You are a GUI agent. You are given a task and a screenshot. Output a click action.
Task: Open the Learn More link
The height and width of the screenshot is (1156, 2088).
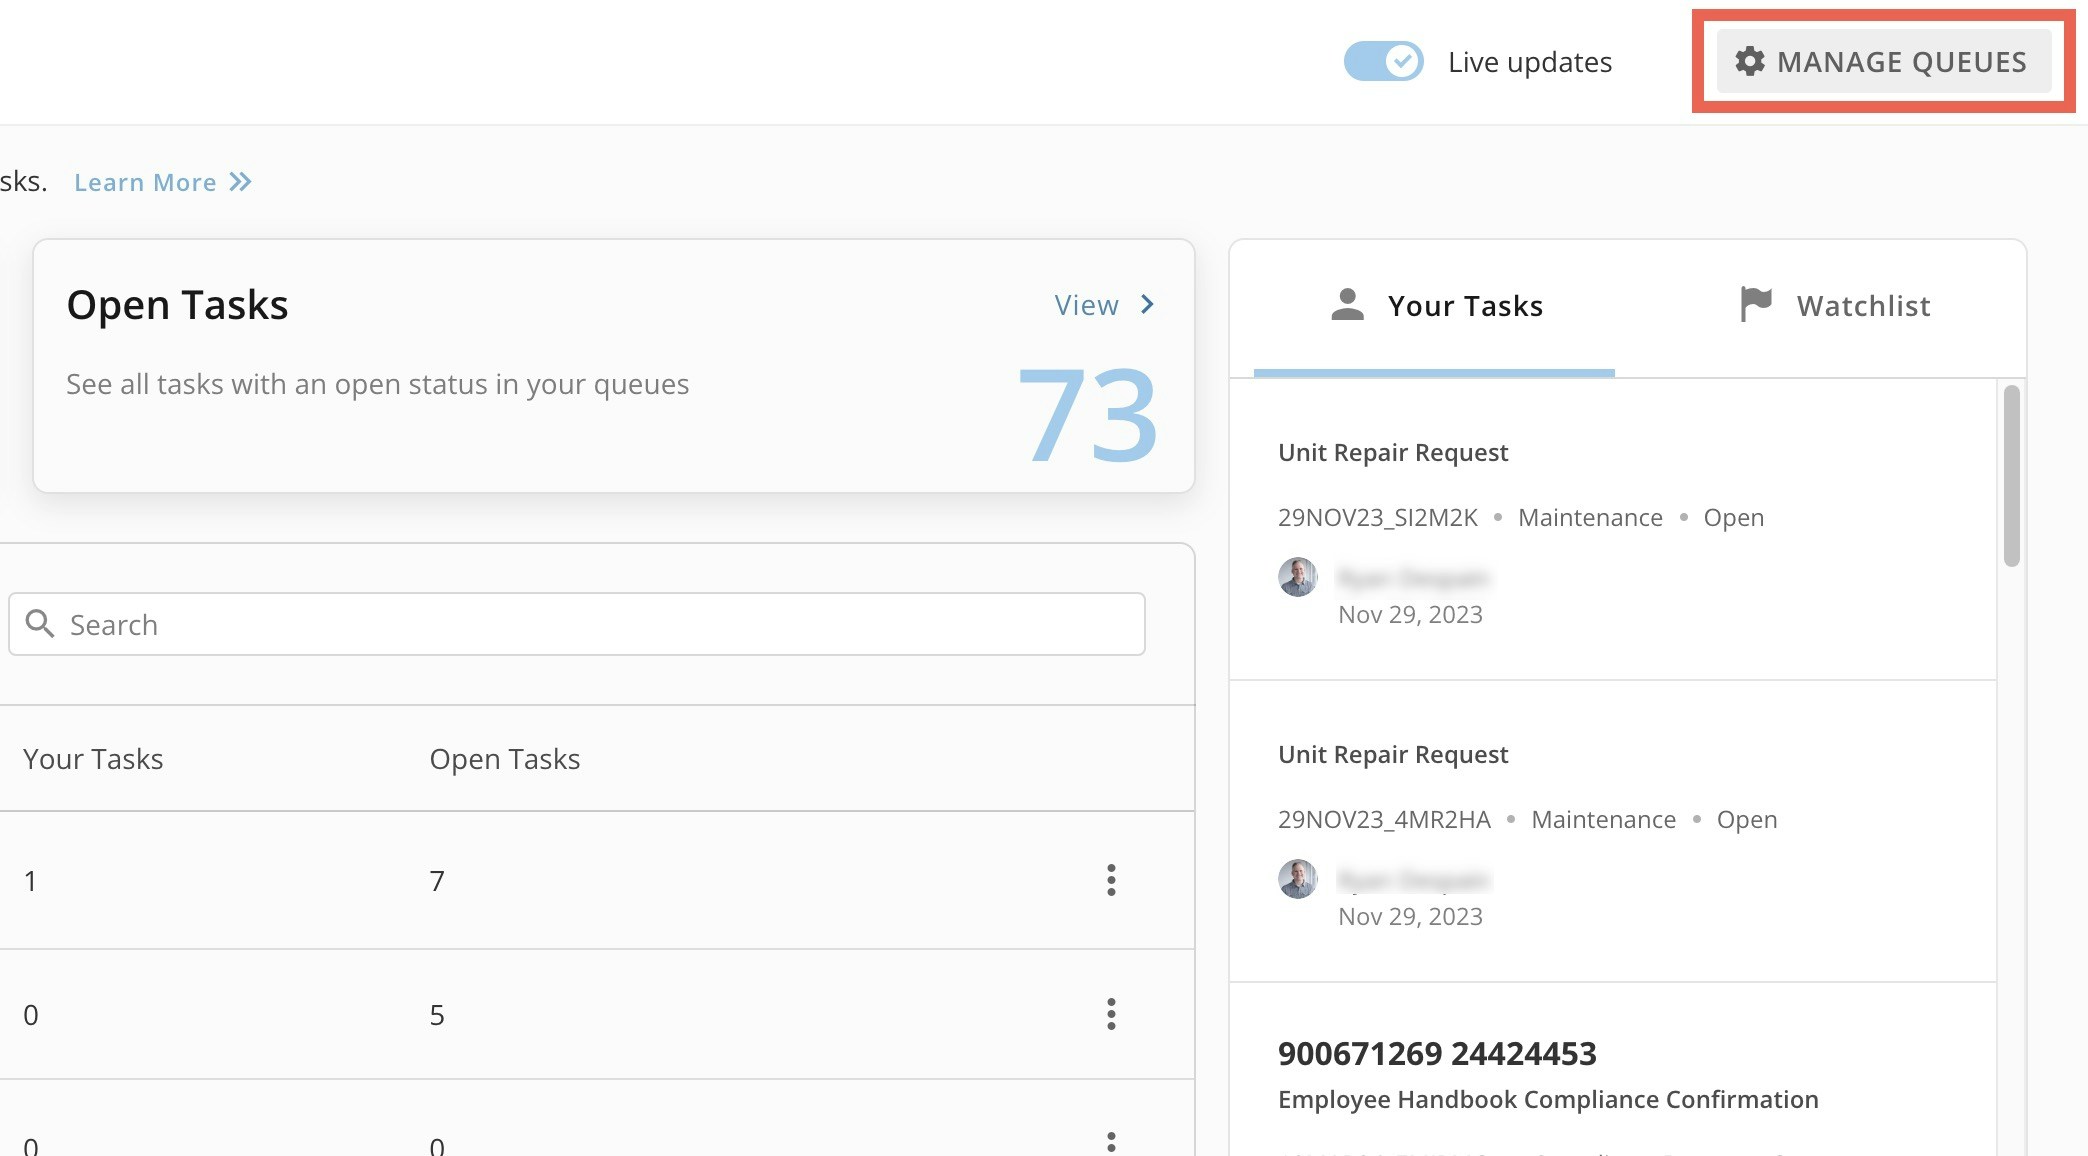pos(145,182)
